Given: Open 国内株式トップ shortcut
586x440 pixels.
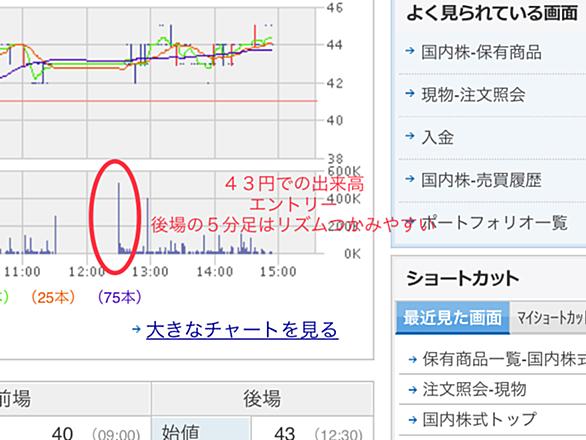Looking at the screenshot, I should tap(479, 419).
